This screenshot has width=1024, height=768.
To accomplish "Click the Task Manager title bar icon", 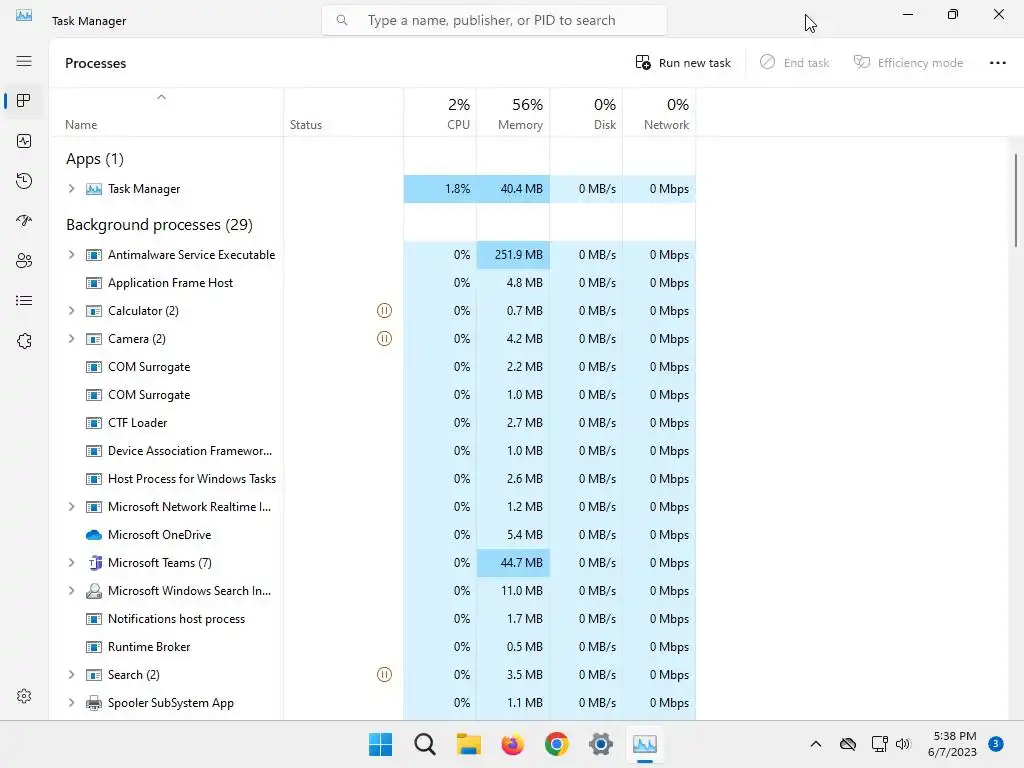I will (x=24, y=15).
